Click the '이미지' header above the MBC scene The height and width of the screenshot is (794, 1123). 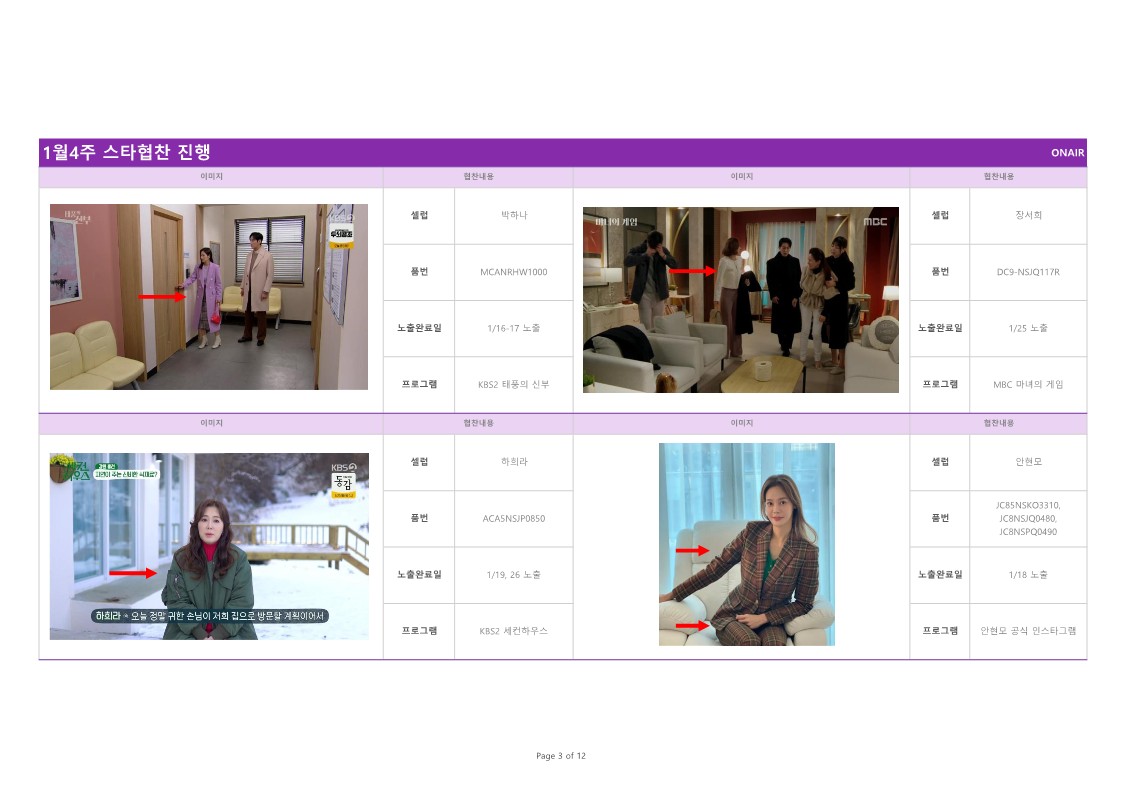coord(742,177)
